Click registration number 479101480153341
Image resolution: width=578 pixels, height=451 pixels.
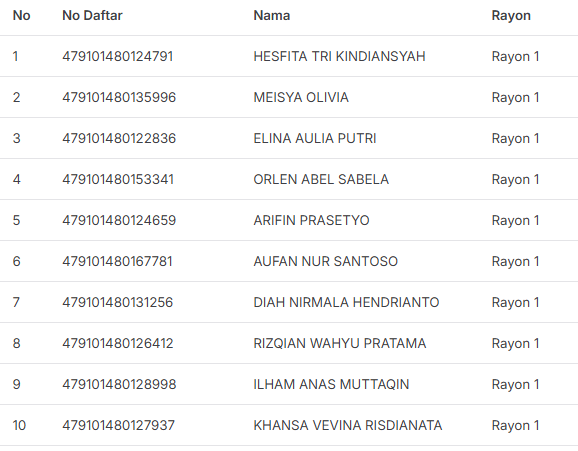(x=118, y=179)
